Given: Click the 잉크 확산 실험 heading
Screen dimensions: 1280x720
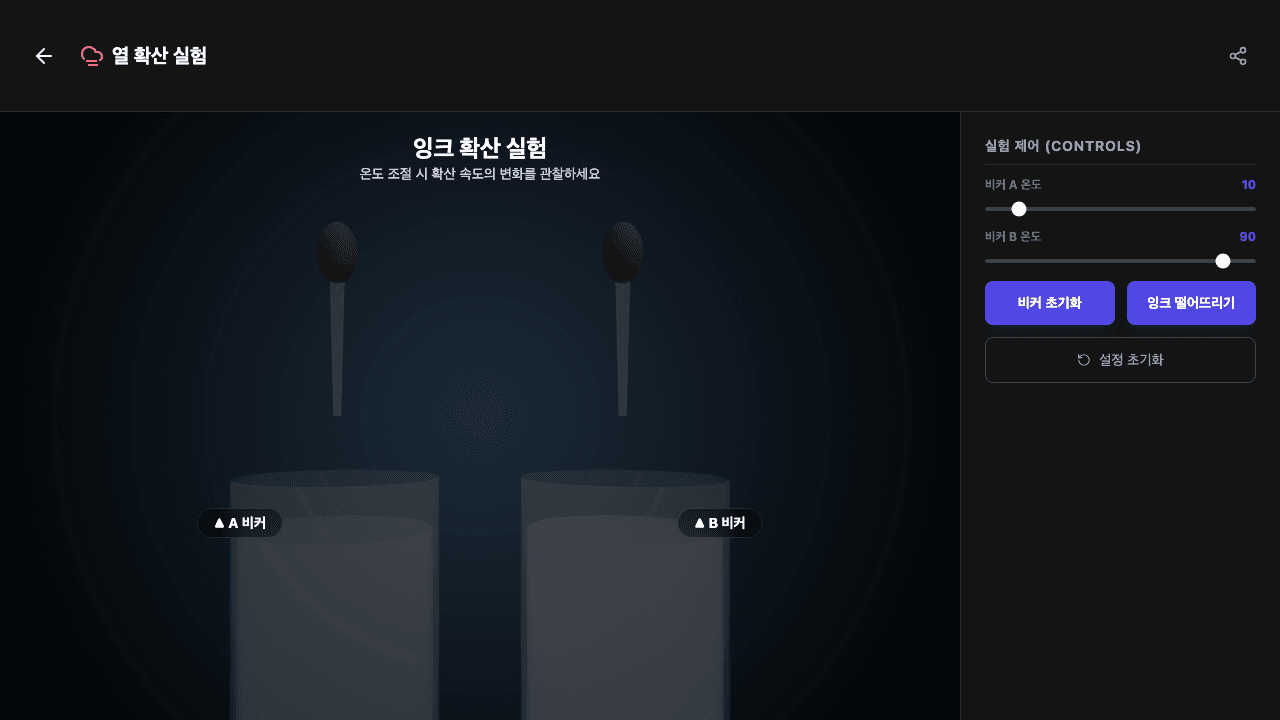Looking at the screenshot, I should point(480,147).
